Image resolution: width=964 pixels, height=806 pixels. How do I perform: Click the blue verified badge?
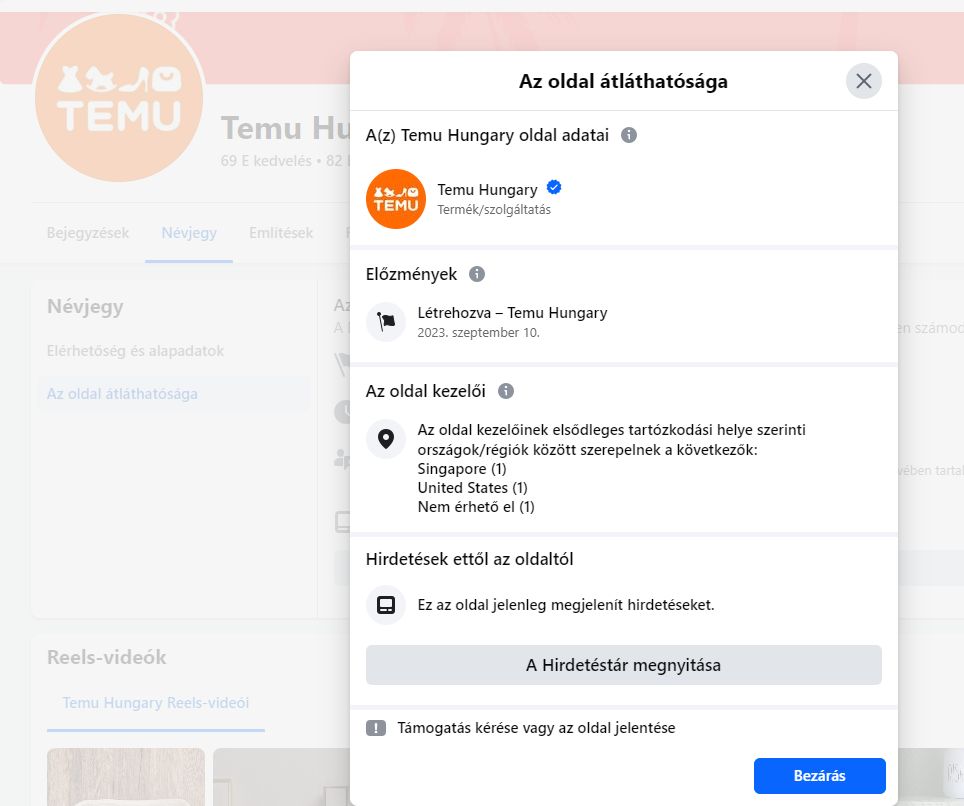[x=553, y=188]
